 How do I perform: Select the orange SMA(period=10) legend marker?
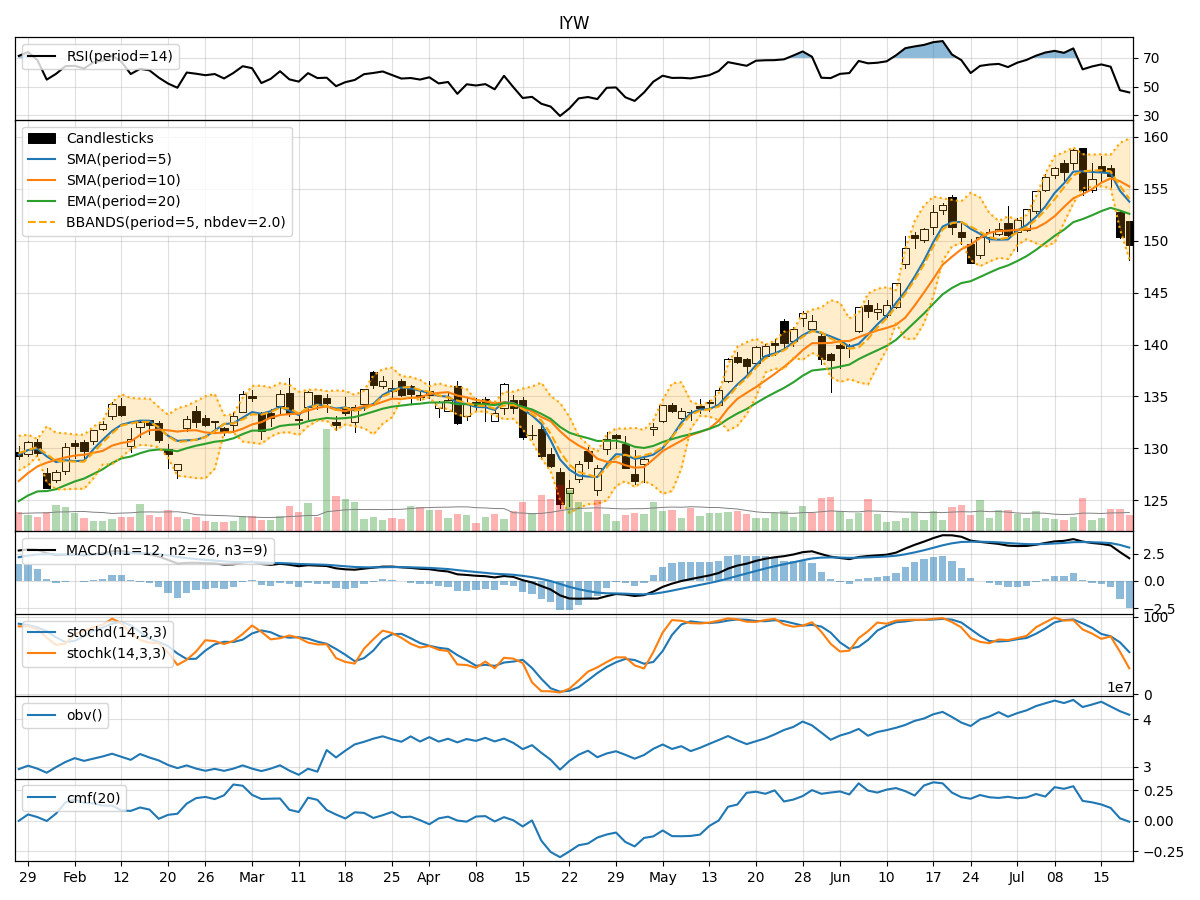point(42,182)
